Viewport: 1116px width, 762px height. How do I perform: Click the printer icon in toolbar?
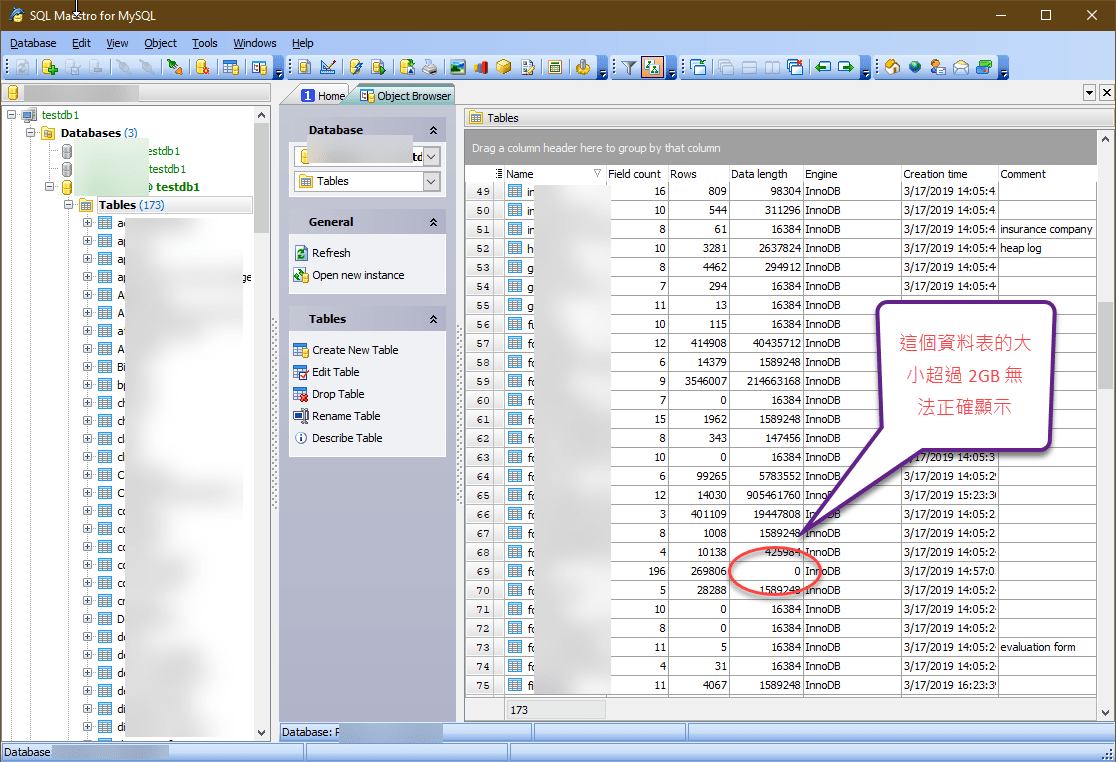[430, 68]
